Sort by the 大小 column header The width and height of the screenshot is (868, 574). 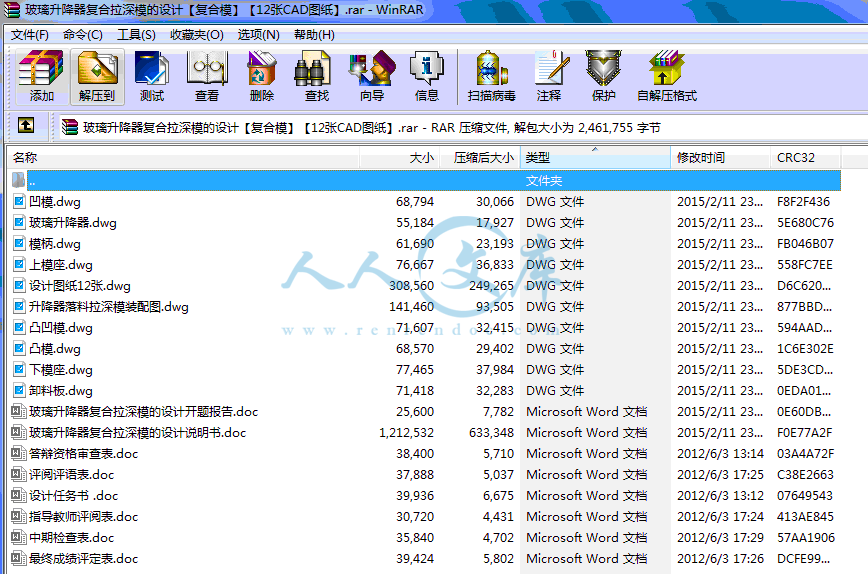(400, 158)
